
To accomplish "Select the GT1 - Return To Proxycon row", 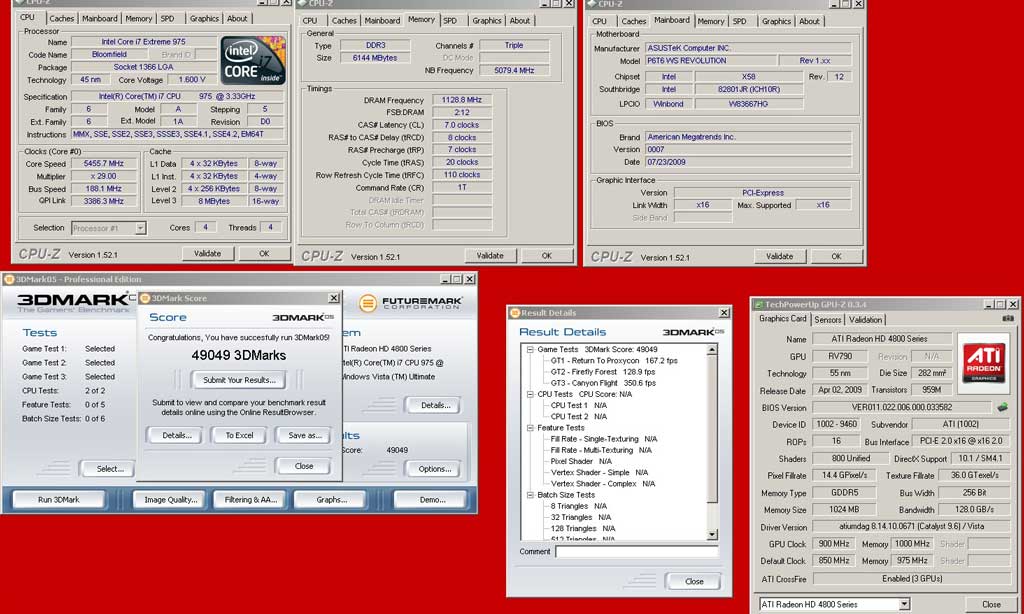I will point(614,361).
